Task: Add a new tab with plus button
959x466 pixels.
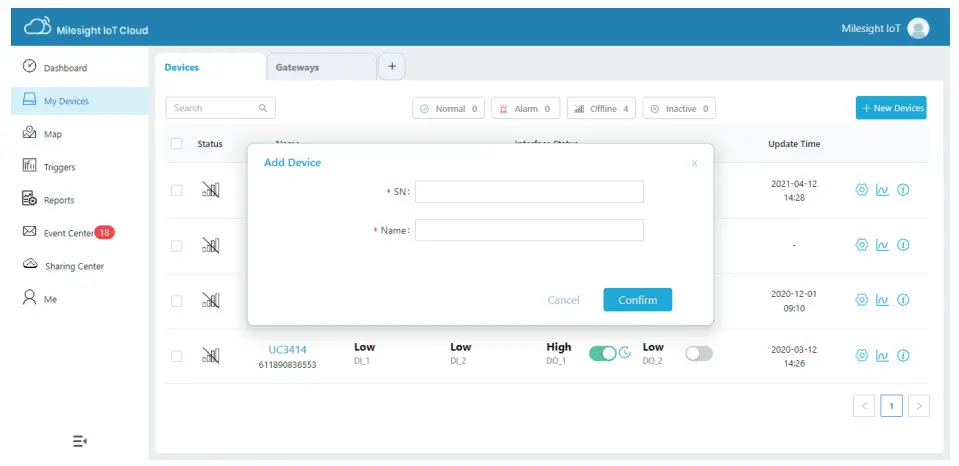Action: pos(392,67)
